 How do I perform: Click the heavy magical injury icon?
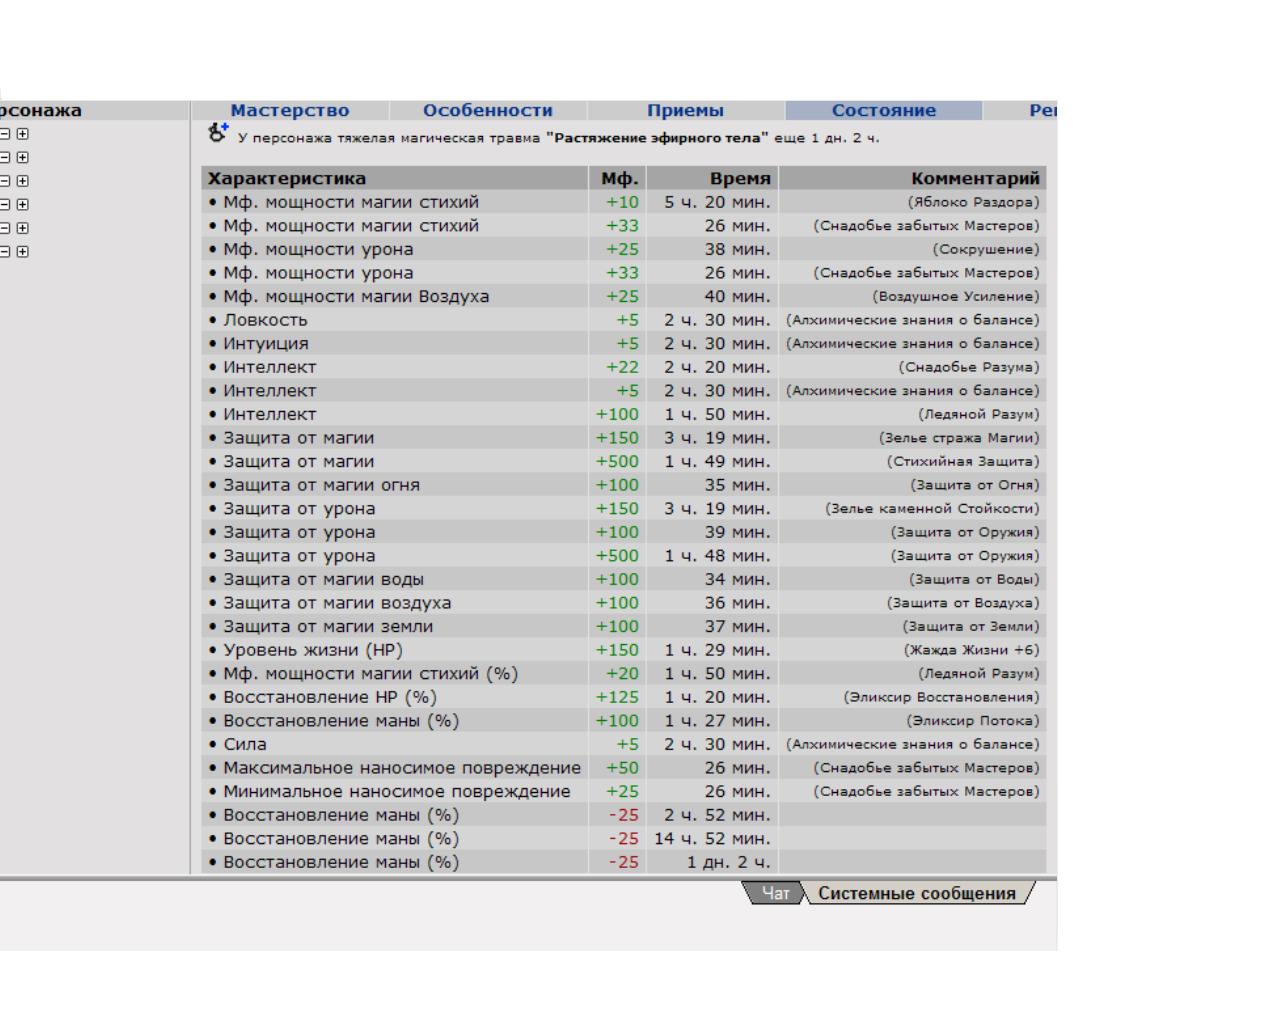(218, 132)
